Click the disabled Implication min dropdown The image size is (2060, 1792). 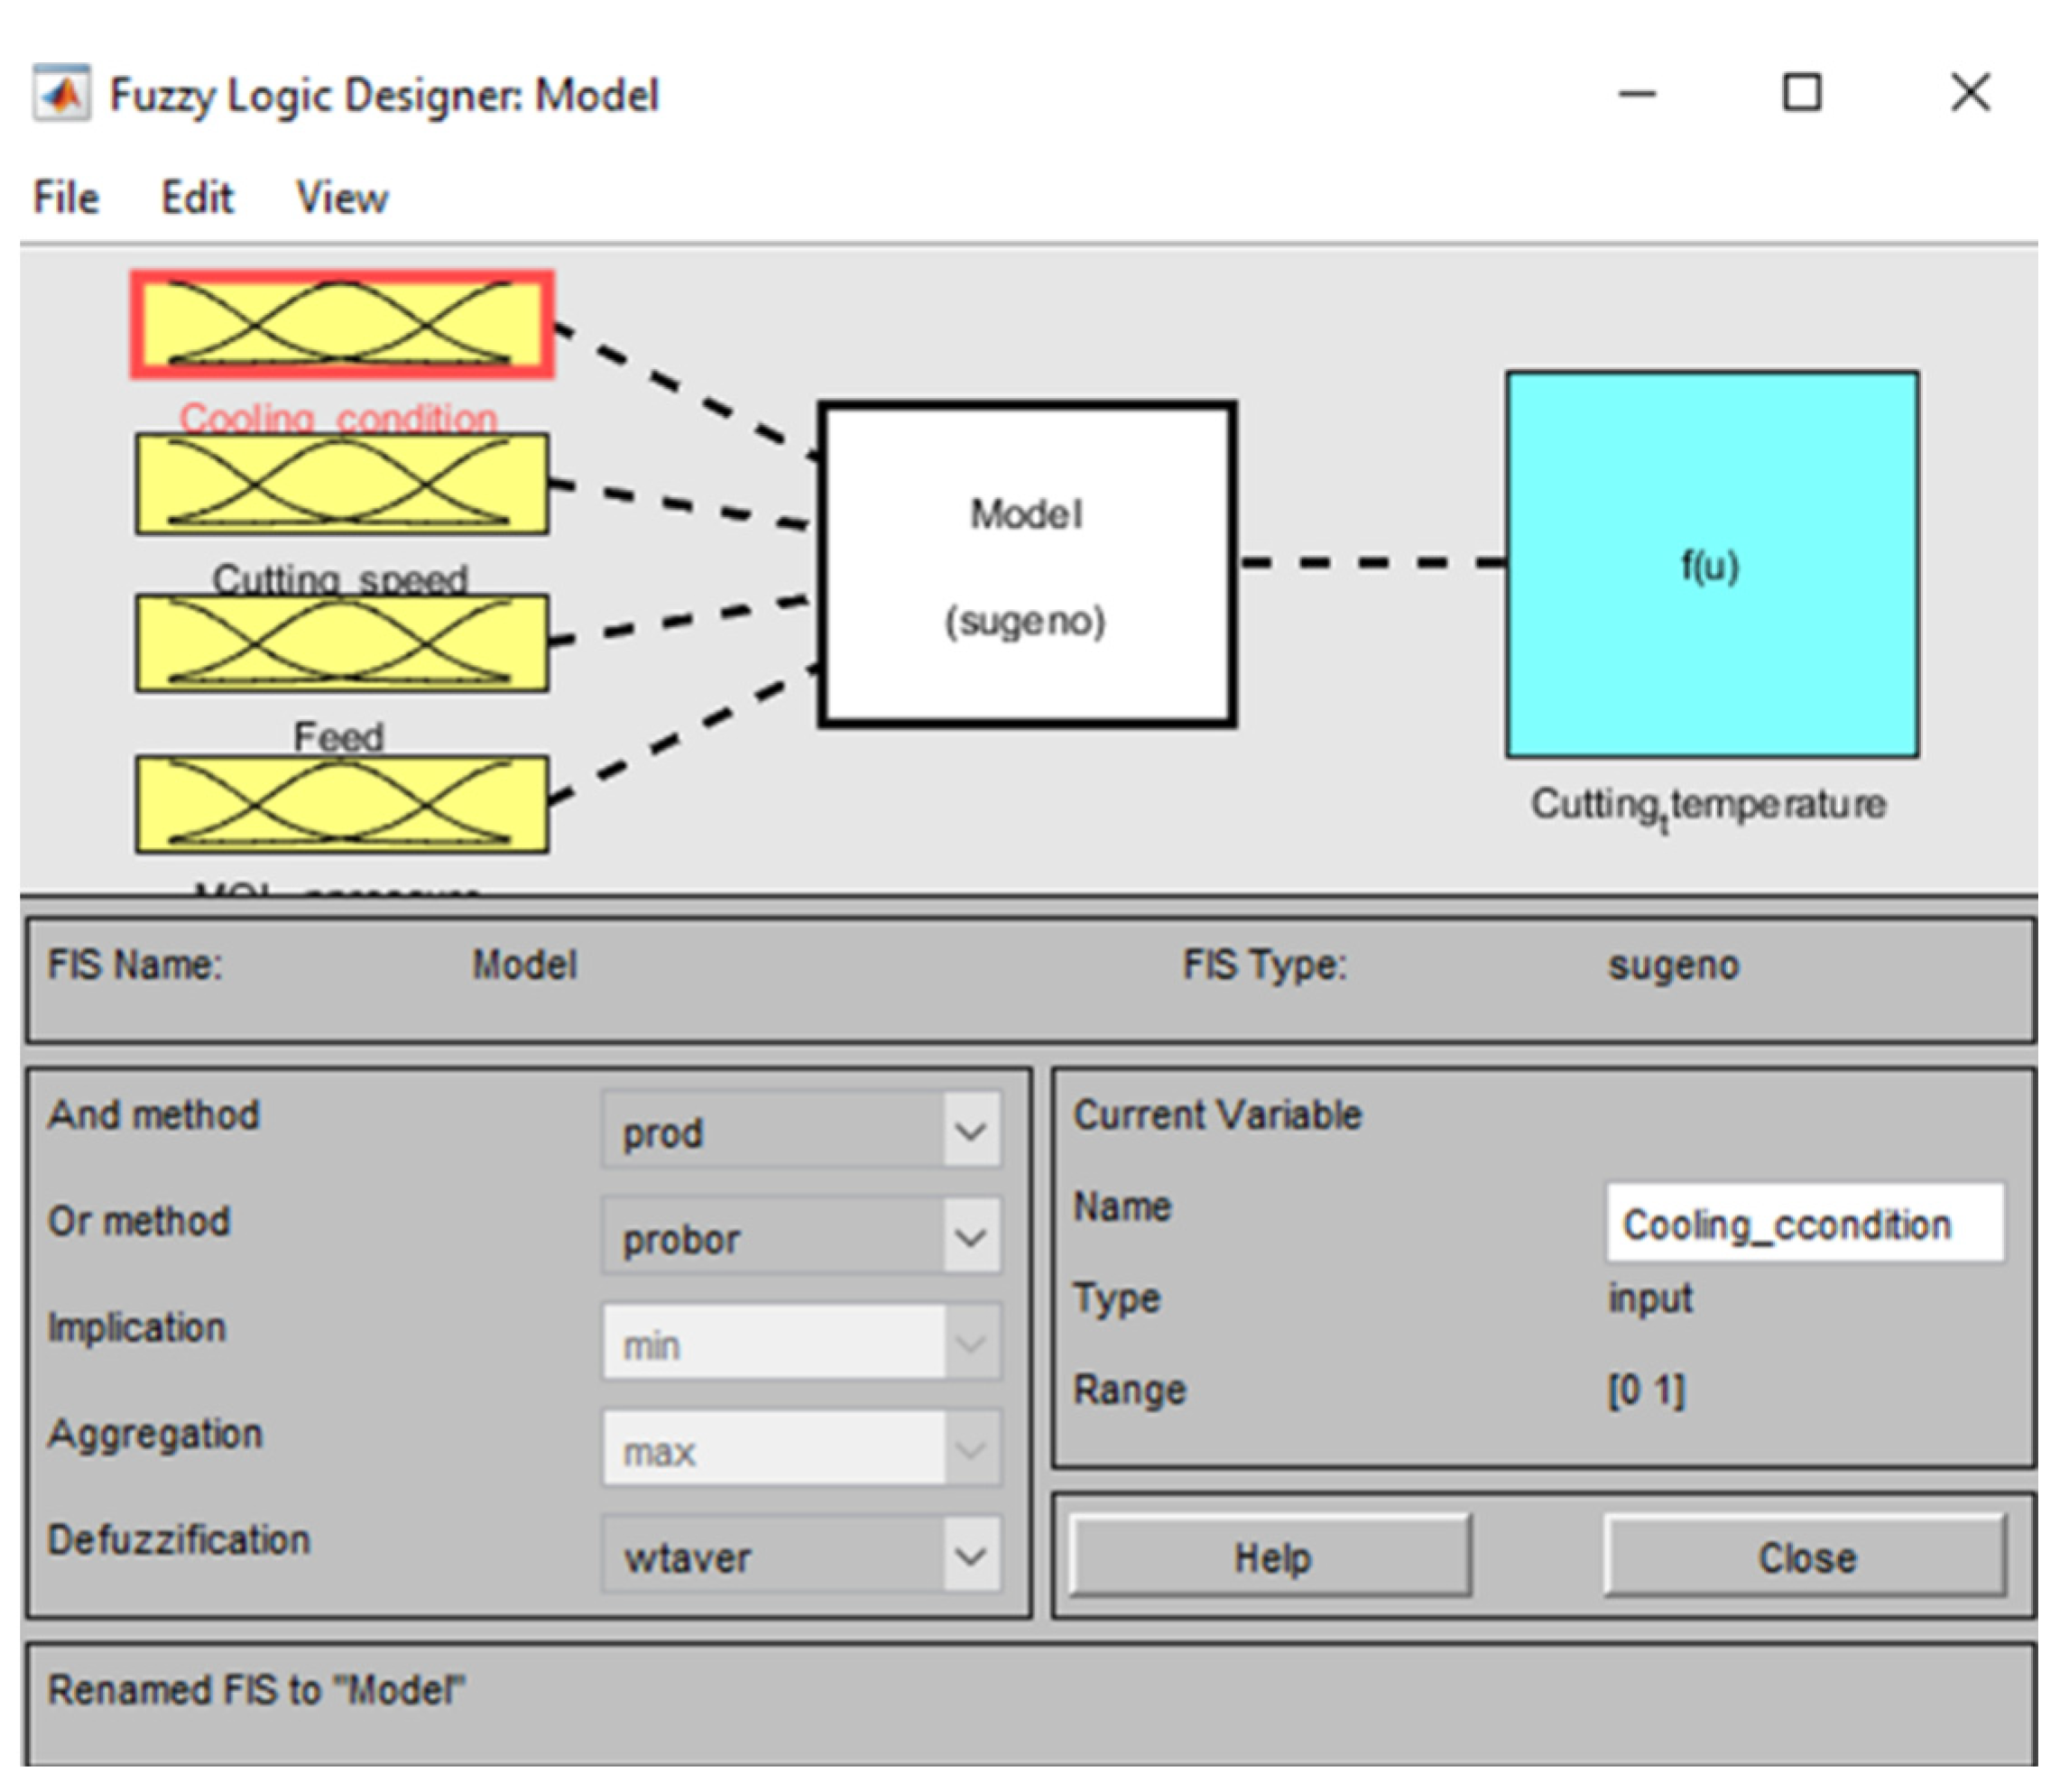click(x=801, y=1343)
